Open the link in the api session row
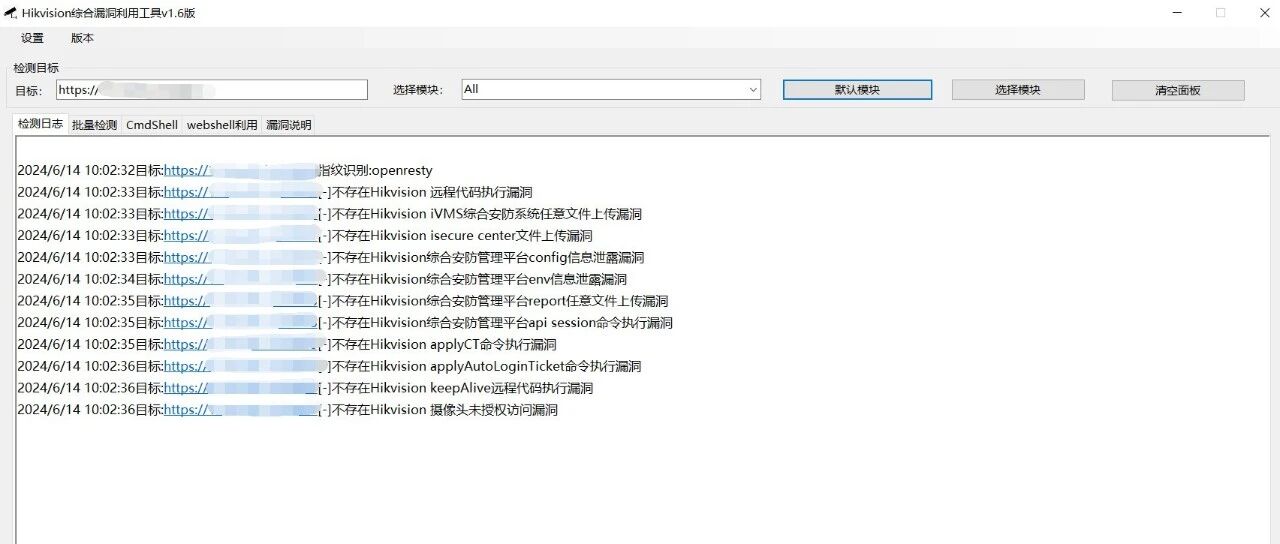1280x544 pixels. tap(240, 323)
